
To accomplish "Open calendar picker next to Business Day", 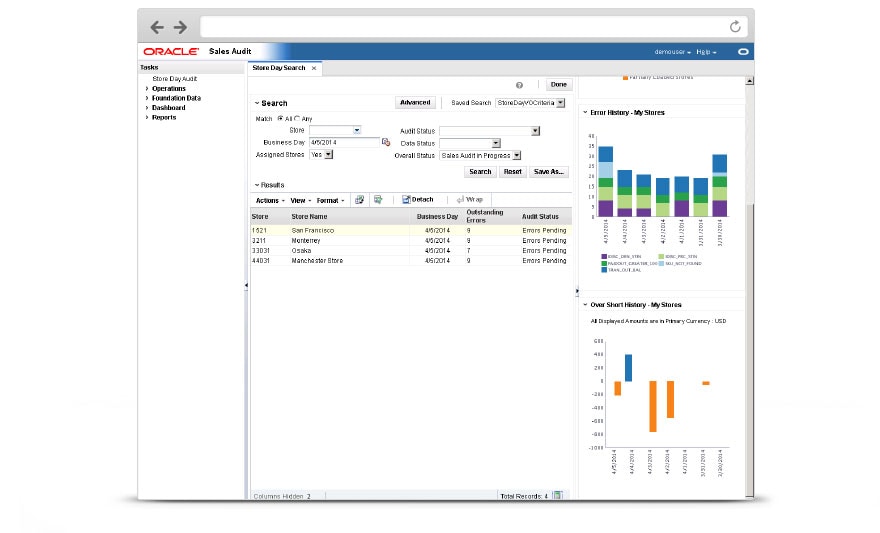I will tap(386, 143).
